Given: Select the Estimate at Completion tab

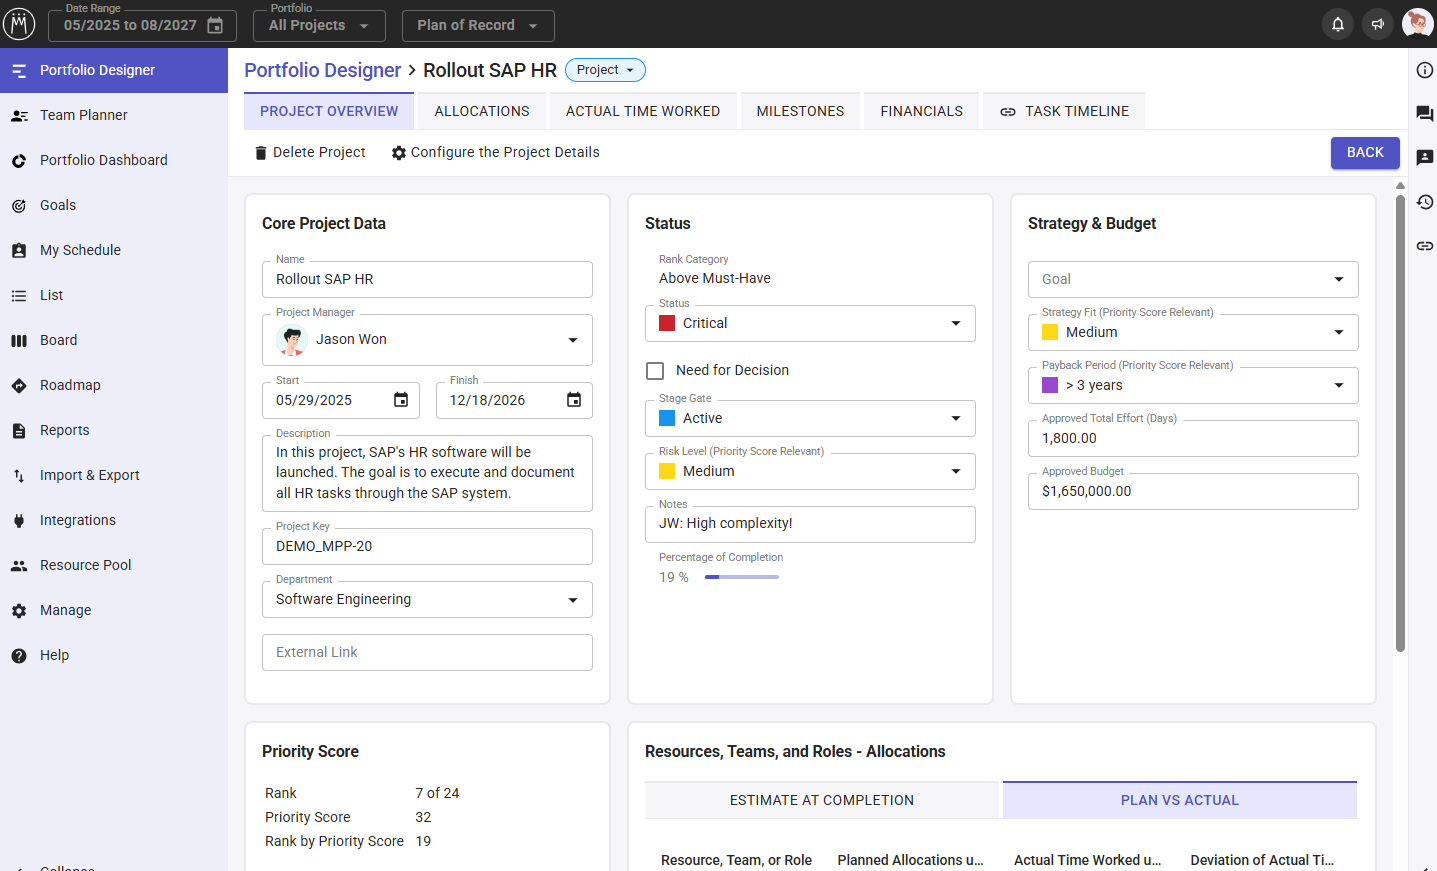Looking at the screenshot, I should point(821,800).
